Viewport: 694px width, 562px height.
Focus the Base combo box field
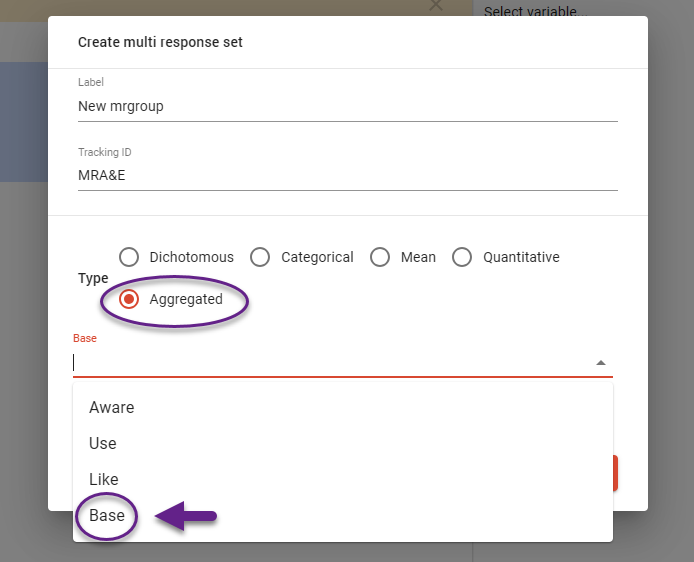tap(330, 363)
